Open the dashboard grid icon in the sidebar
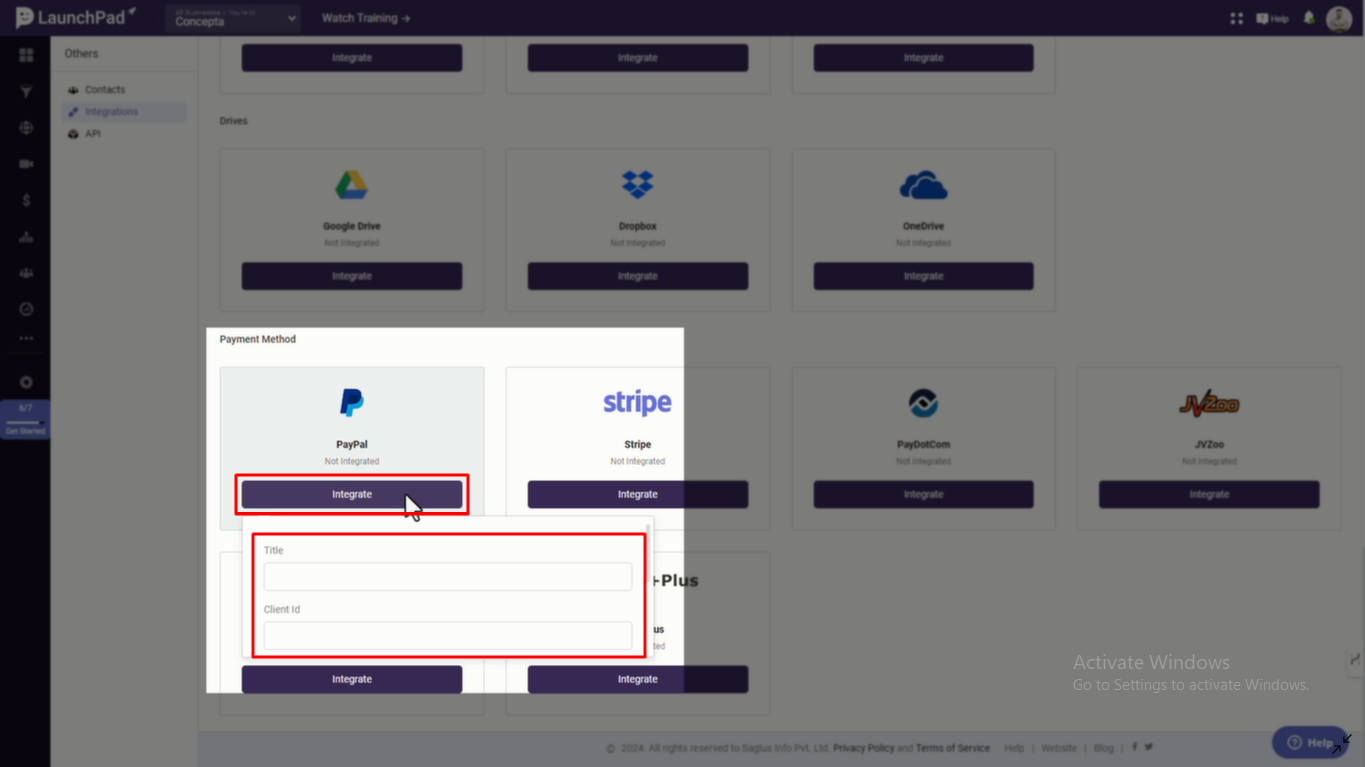This screenshot has height=767, width=1365. [x=26, y=55]
